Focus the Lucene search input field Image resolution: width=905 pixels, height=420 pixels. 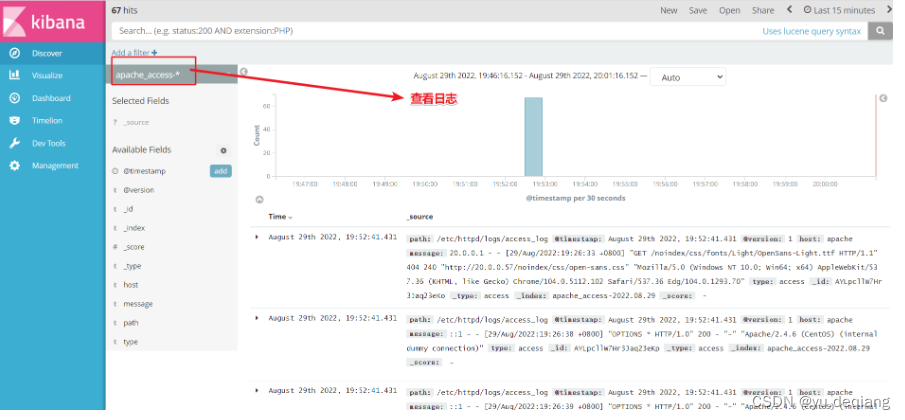[433, 31]
